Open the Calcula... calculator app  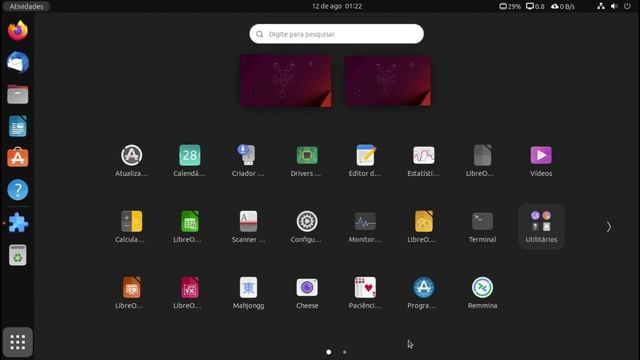(x=131, y=227)
